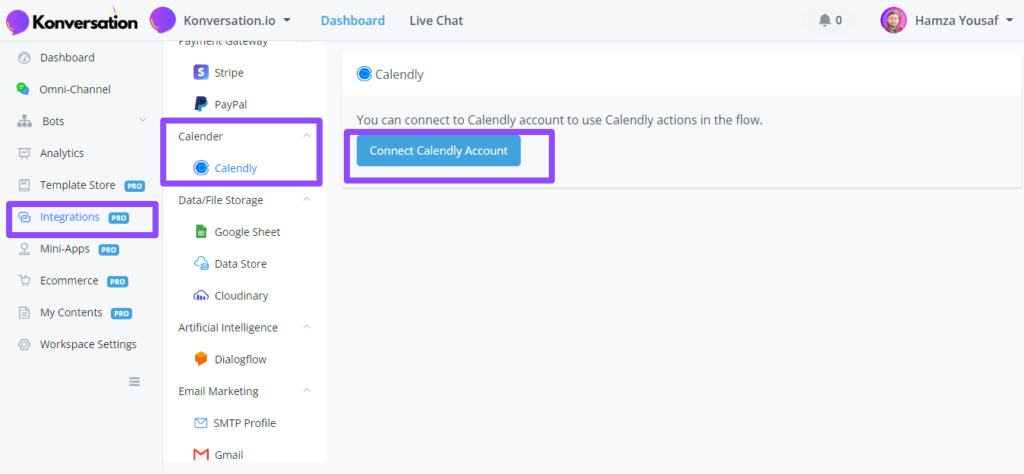This screenshot has width=1024, height=474.
Task: Collapse the Calender section chevron
Action: (x=307, y=136)
